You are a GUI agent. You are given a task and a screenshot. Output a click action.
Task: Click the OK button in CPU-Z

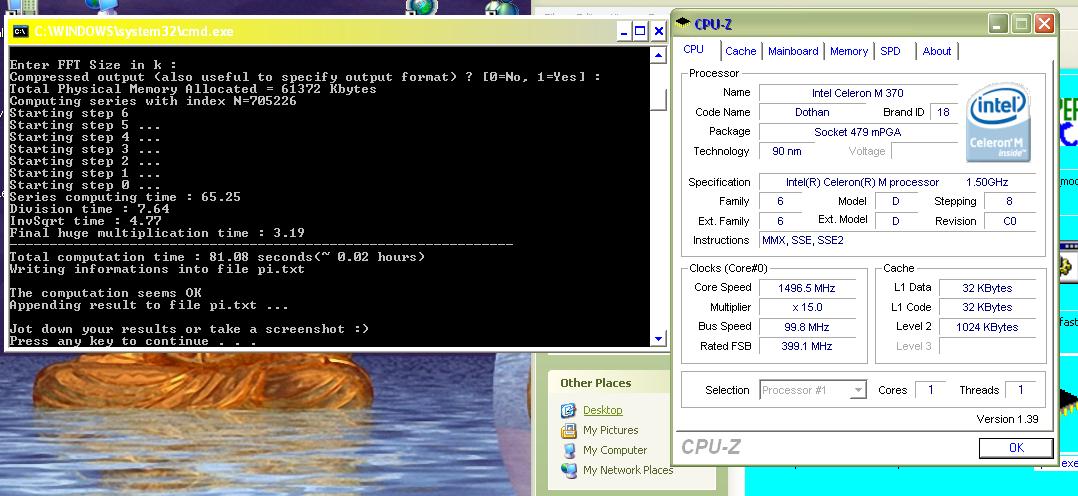(x=1015, y=448)
